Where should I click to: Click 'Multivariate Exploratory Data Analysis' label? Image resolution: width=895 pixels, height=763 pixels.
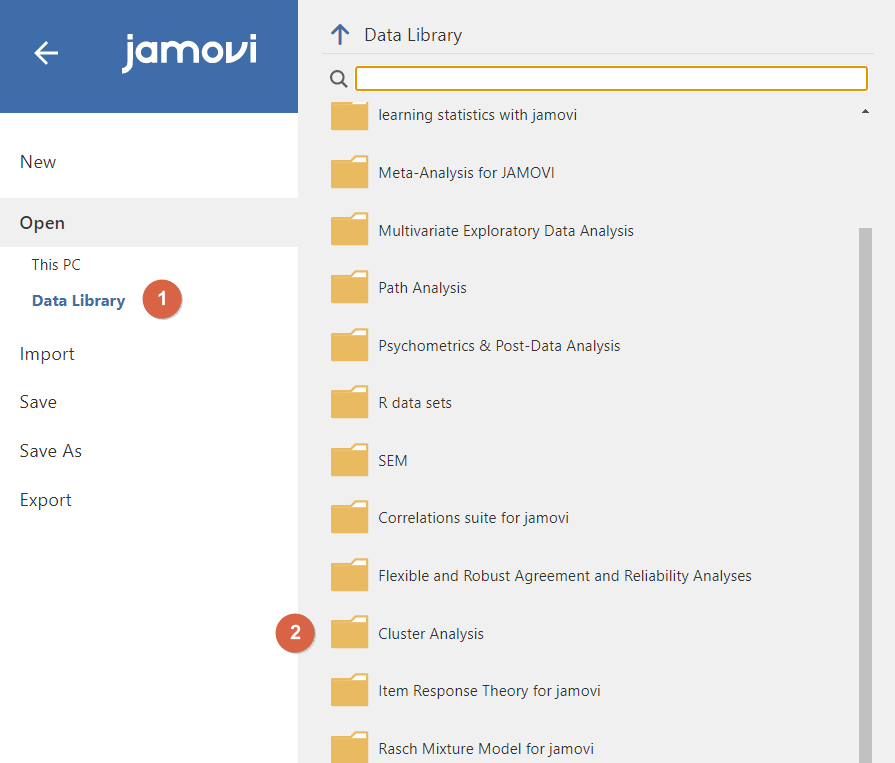click(506, 231)
